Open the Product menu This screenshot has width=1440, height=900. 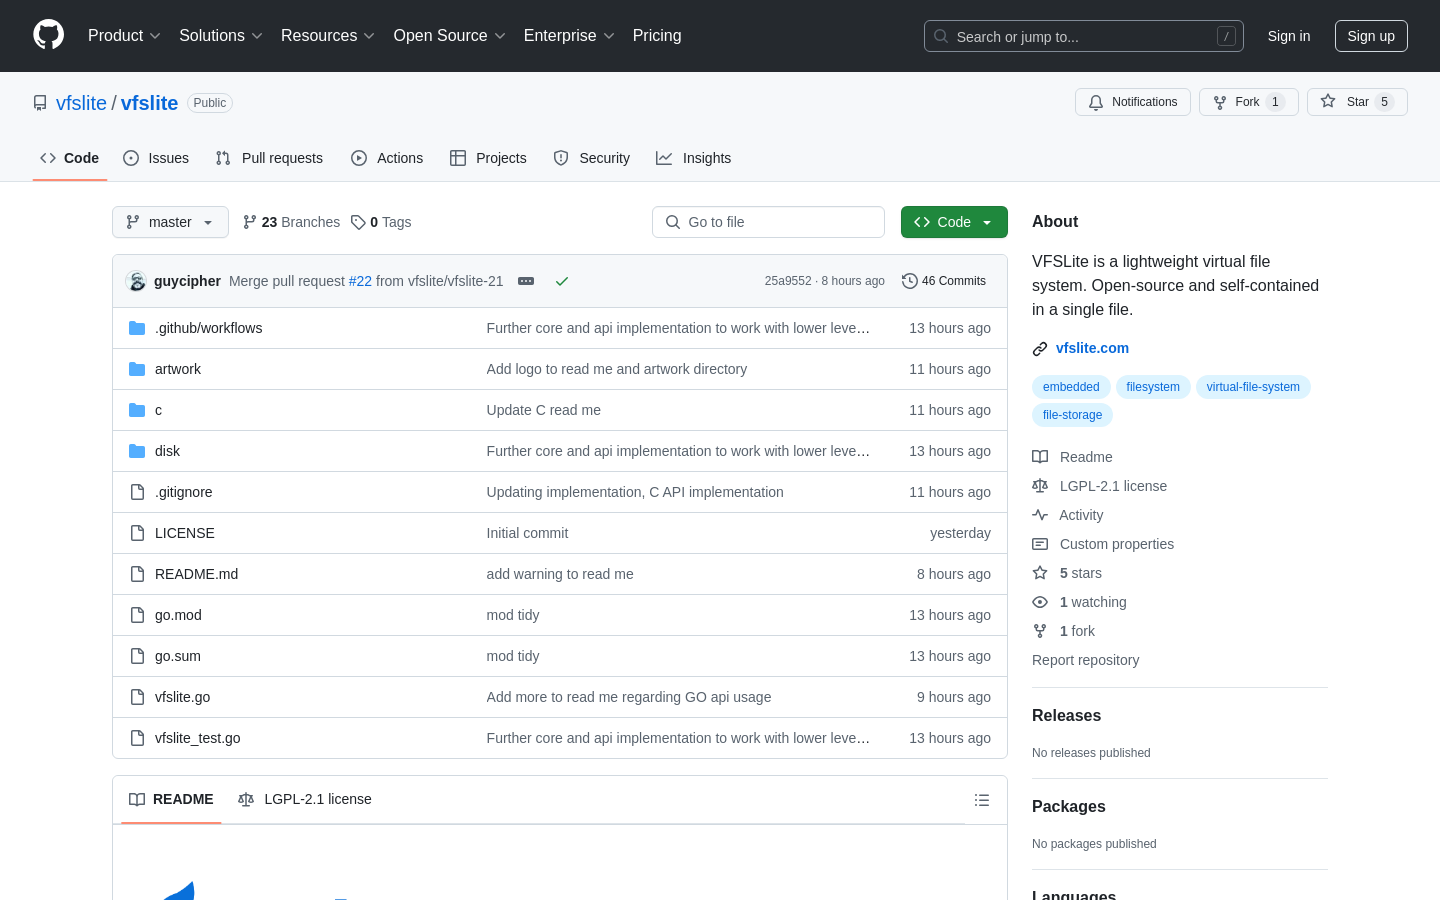point(124,36)
